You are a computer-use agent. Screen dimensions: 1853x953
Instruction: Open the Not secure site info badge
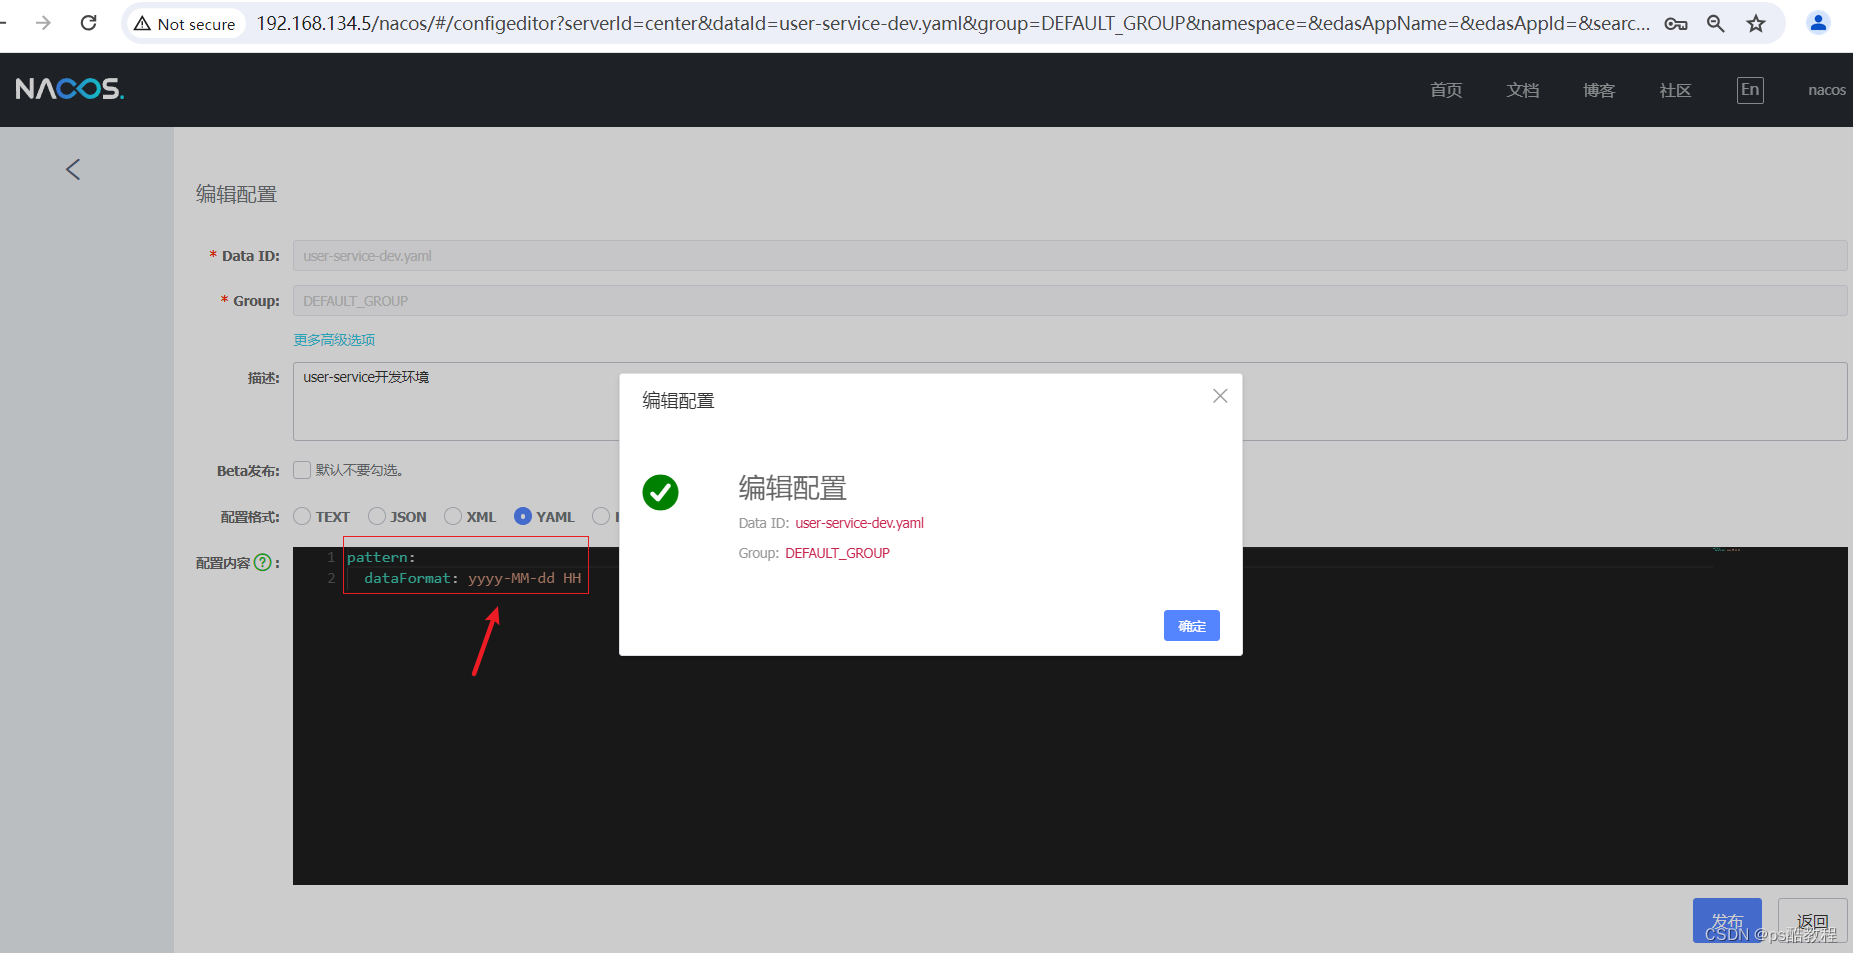[x=185, y=24]
